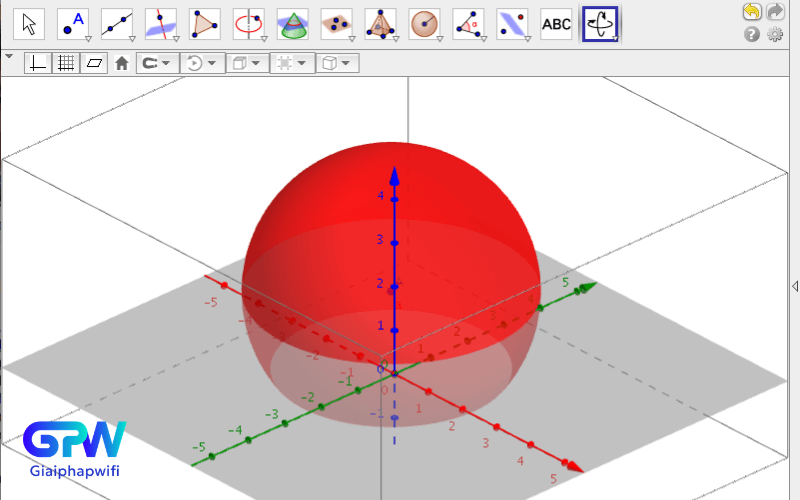The width and height of the screenshot is (800, 500).
Task: Expand the side panel with the right-edge arrow
Action: pos(795,286)
